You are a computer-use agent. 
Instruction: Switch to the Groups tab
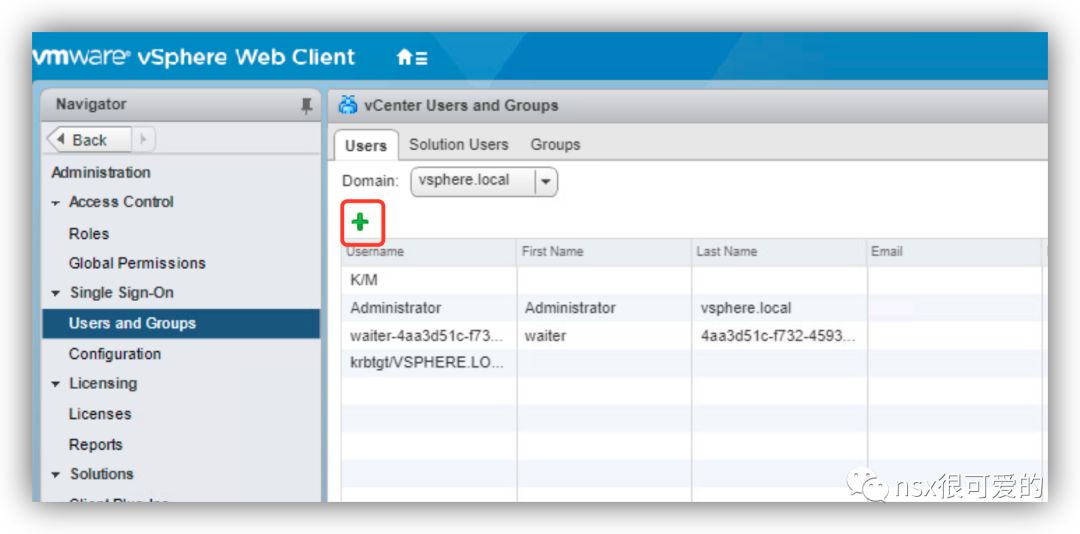[x=555, y=145]
